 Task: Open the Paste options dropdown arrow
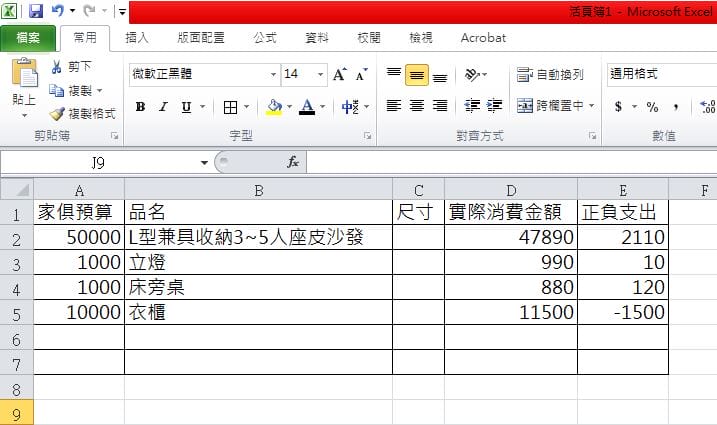(x=24, y=116)
